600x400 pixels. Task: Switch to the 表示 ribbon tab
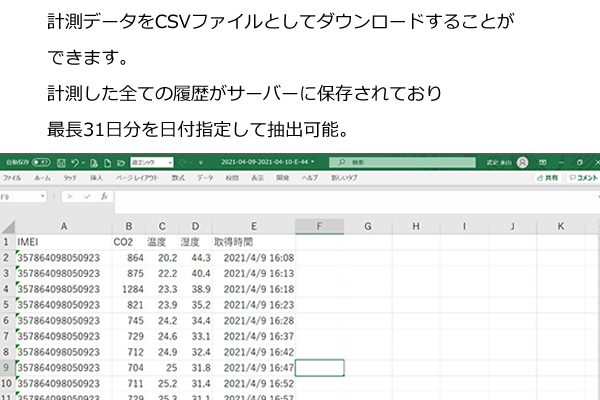tap(257, 178)
